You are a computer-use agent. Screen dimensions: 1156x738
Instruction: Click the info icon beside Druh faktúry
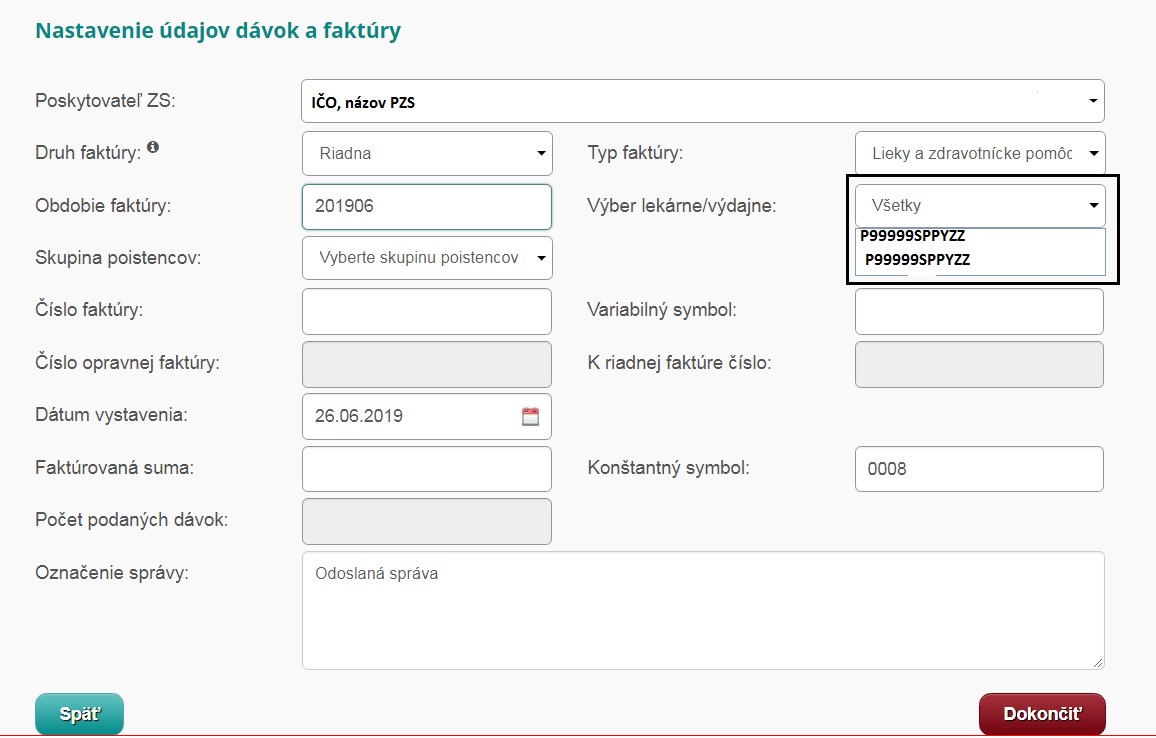pos(153,147)
